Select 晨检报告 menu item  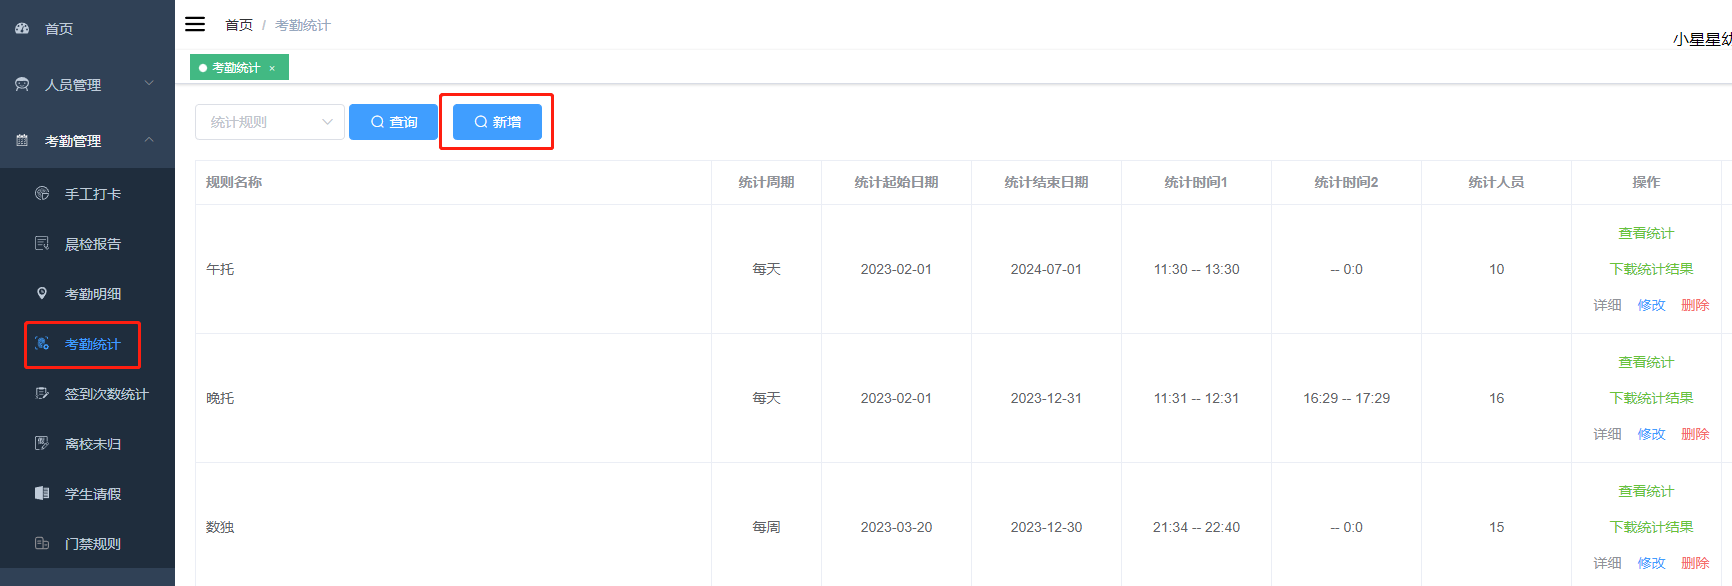(93, 244)
